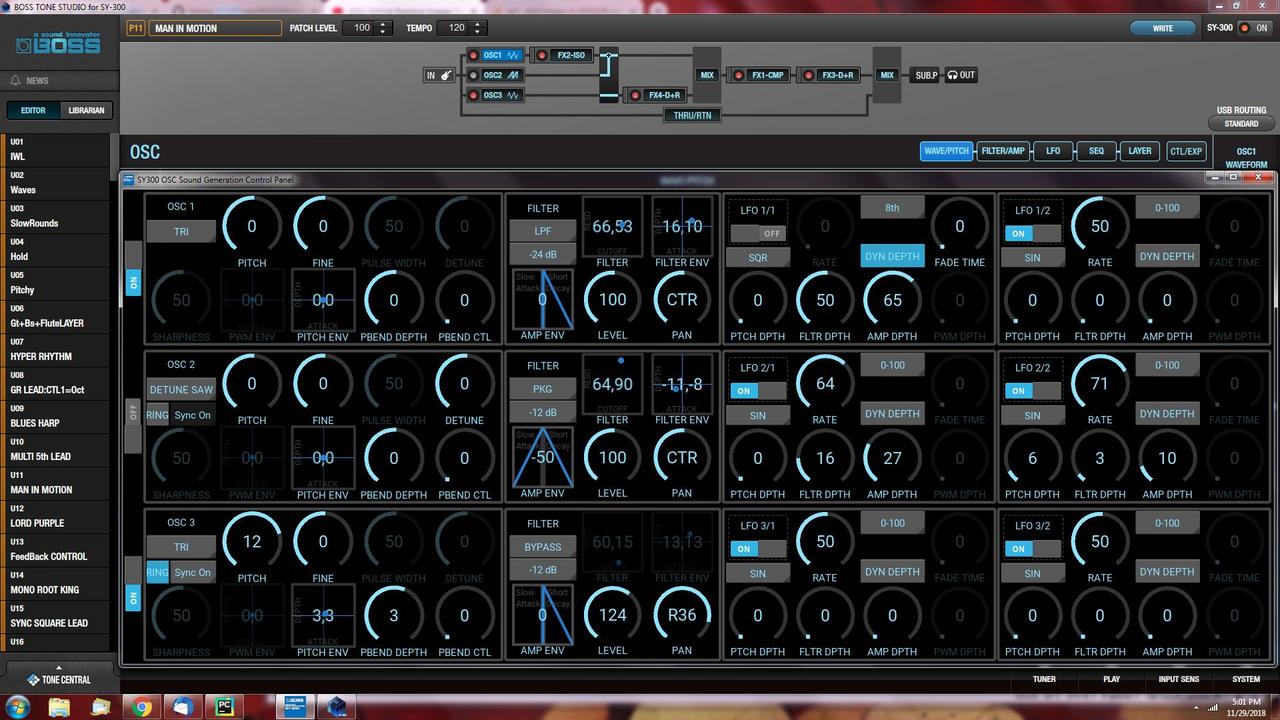Open OSC 1 TRI waveform selector
Viewport: 1280px width, 720px height.
point(181,231)
